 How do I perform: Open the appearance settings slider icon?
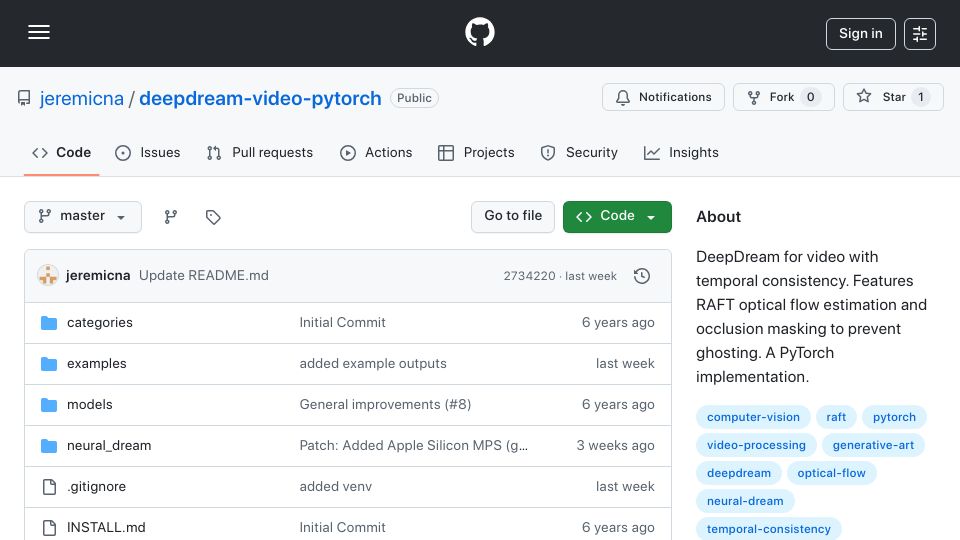tap(920, 34)
